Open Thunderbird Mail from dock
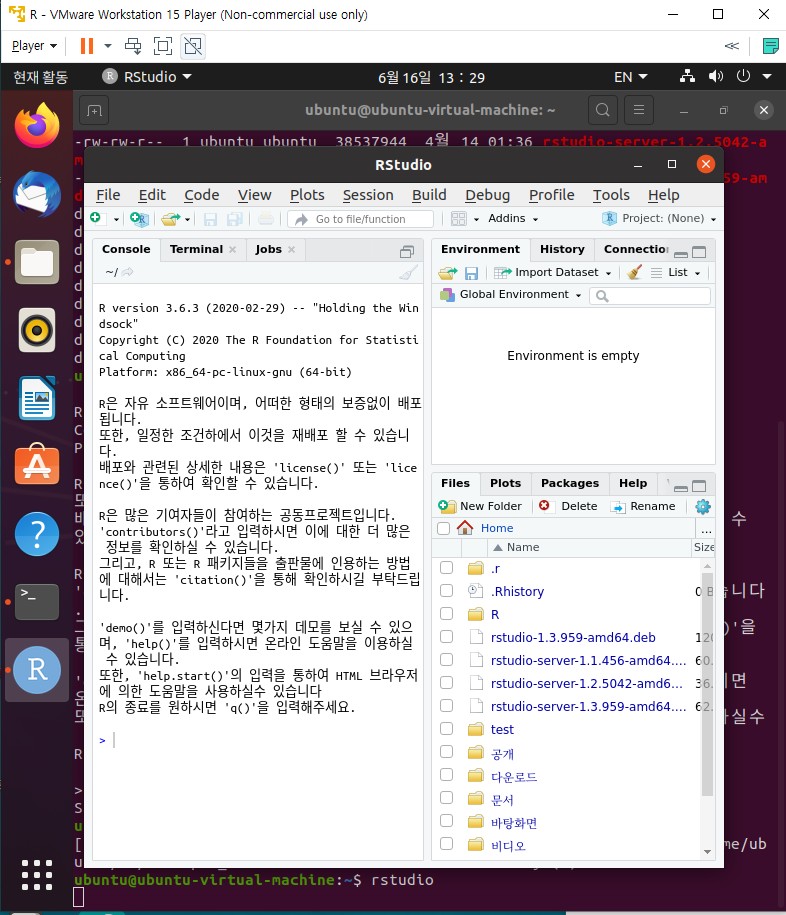The image size is (786, 915). [x=37, y=193]
